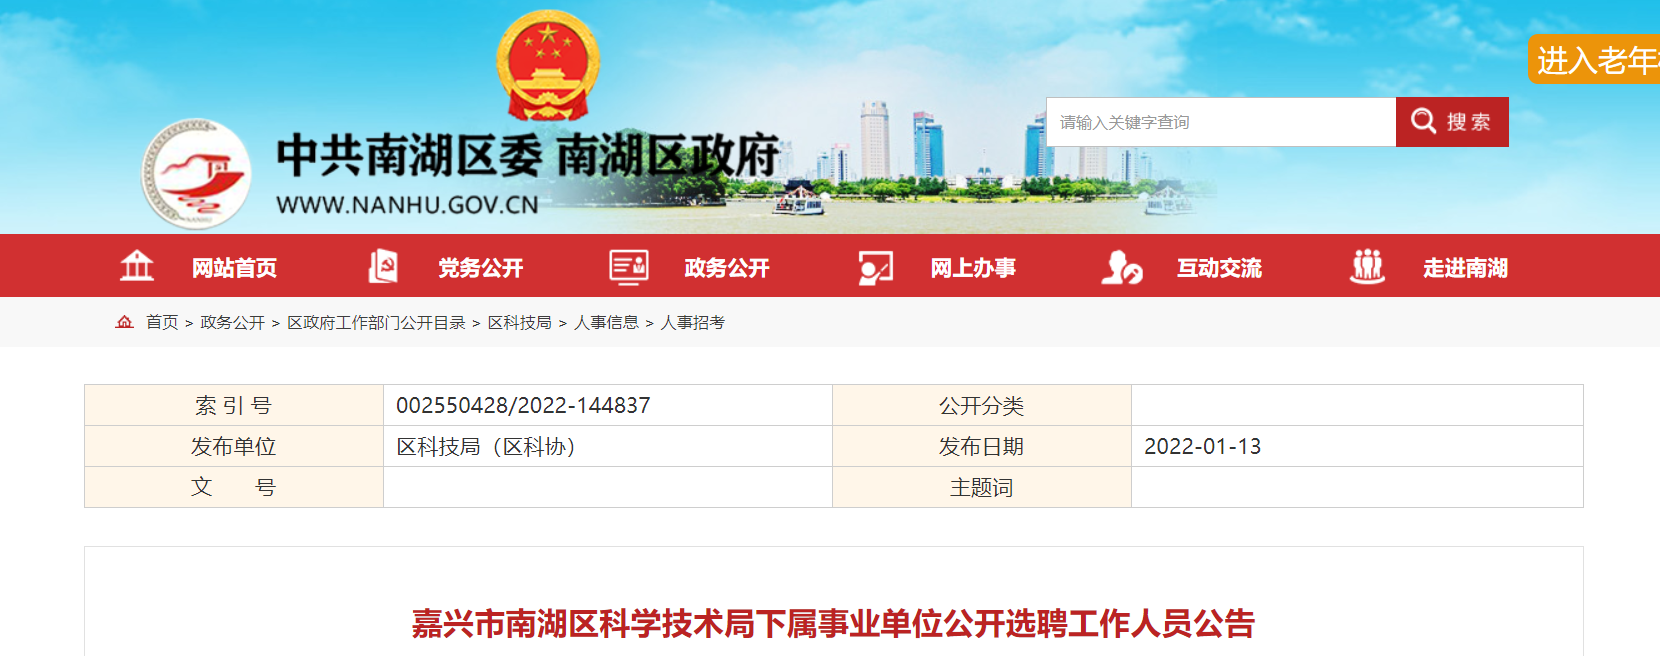Go to 首页 in breadcrumb
Screen dimensions: 1660x656
[162, 322]
